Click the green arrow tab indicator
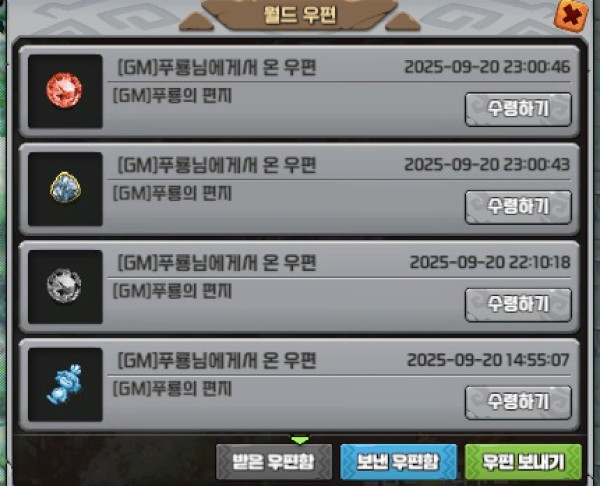The height and width of the screenshot is (486, 600). [x=300, y=440]
